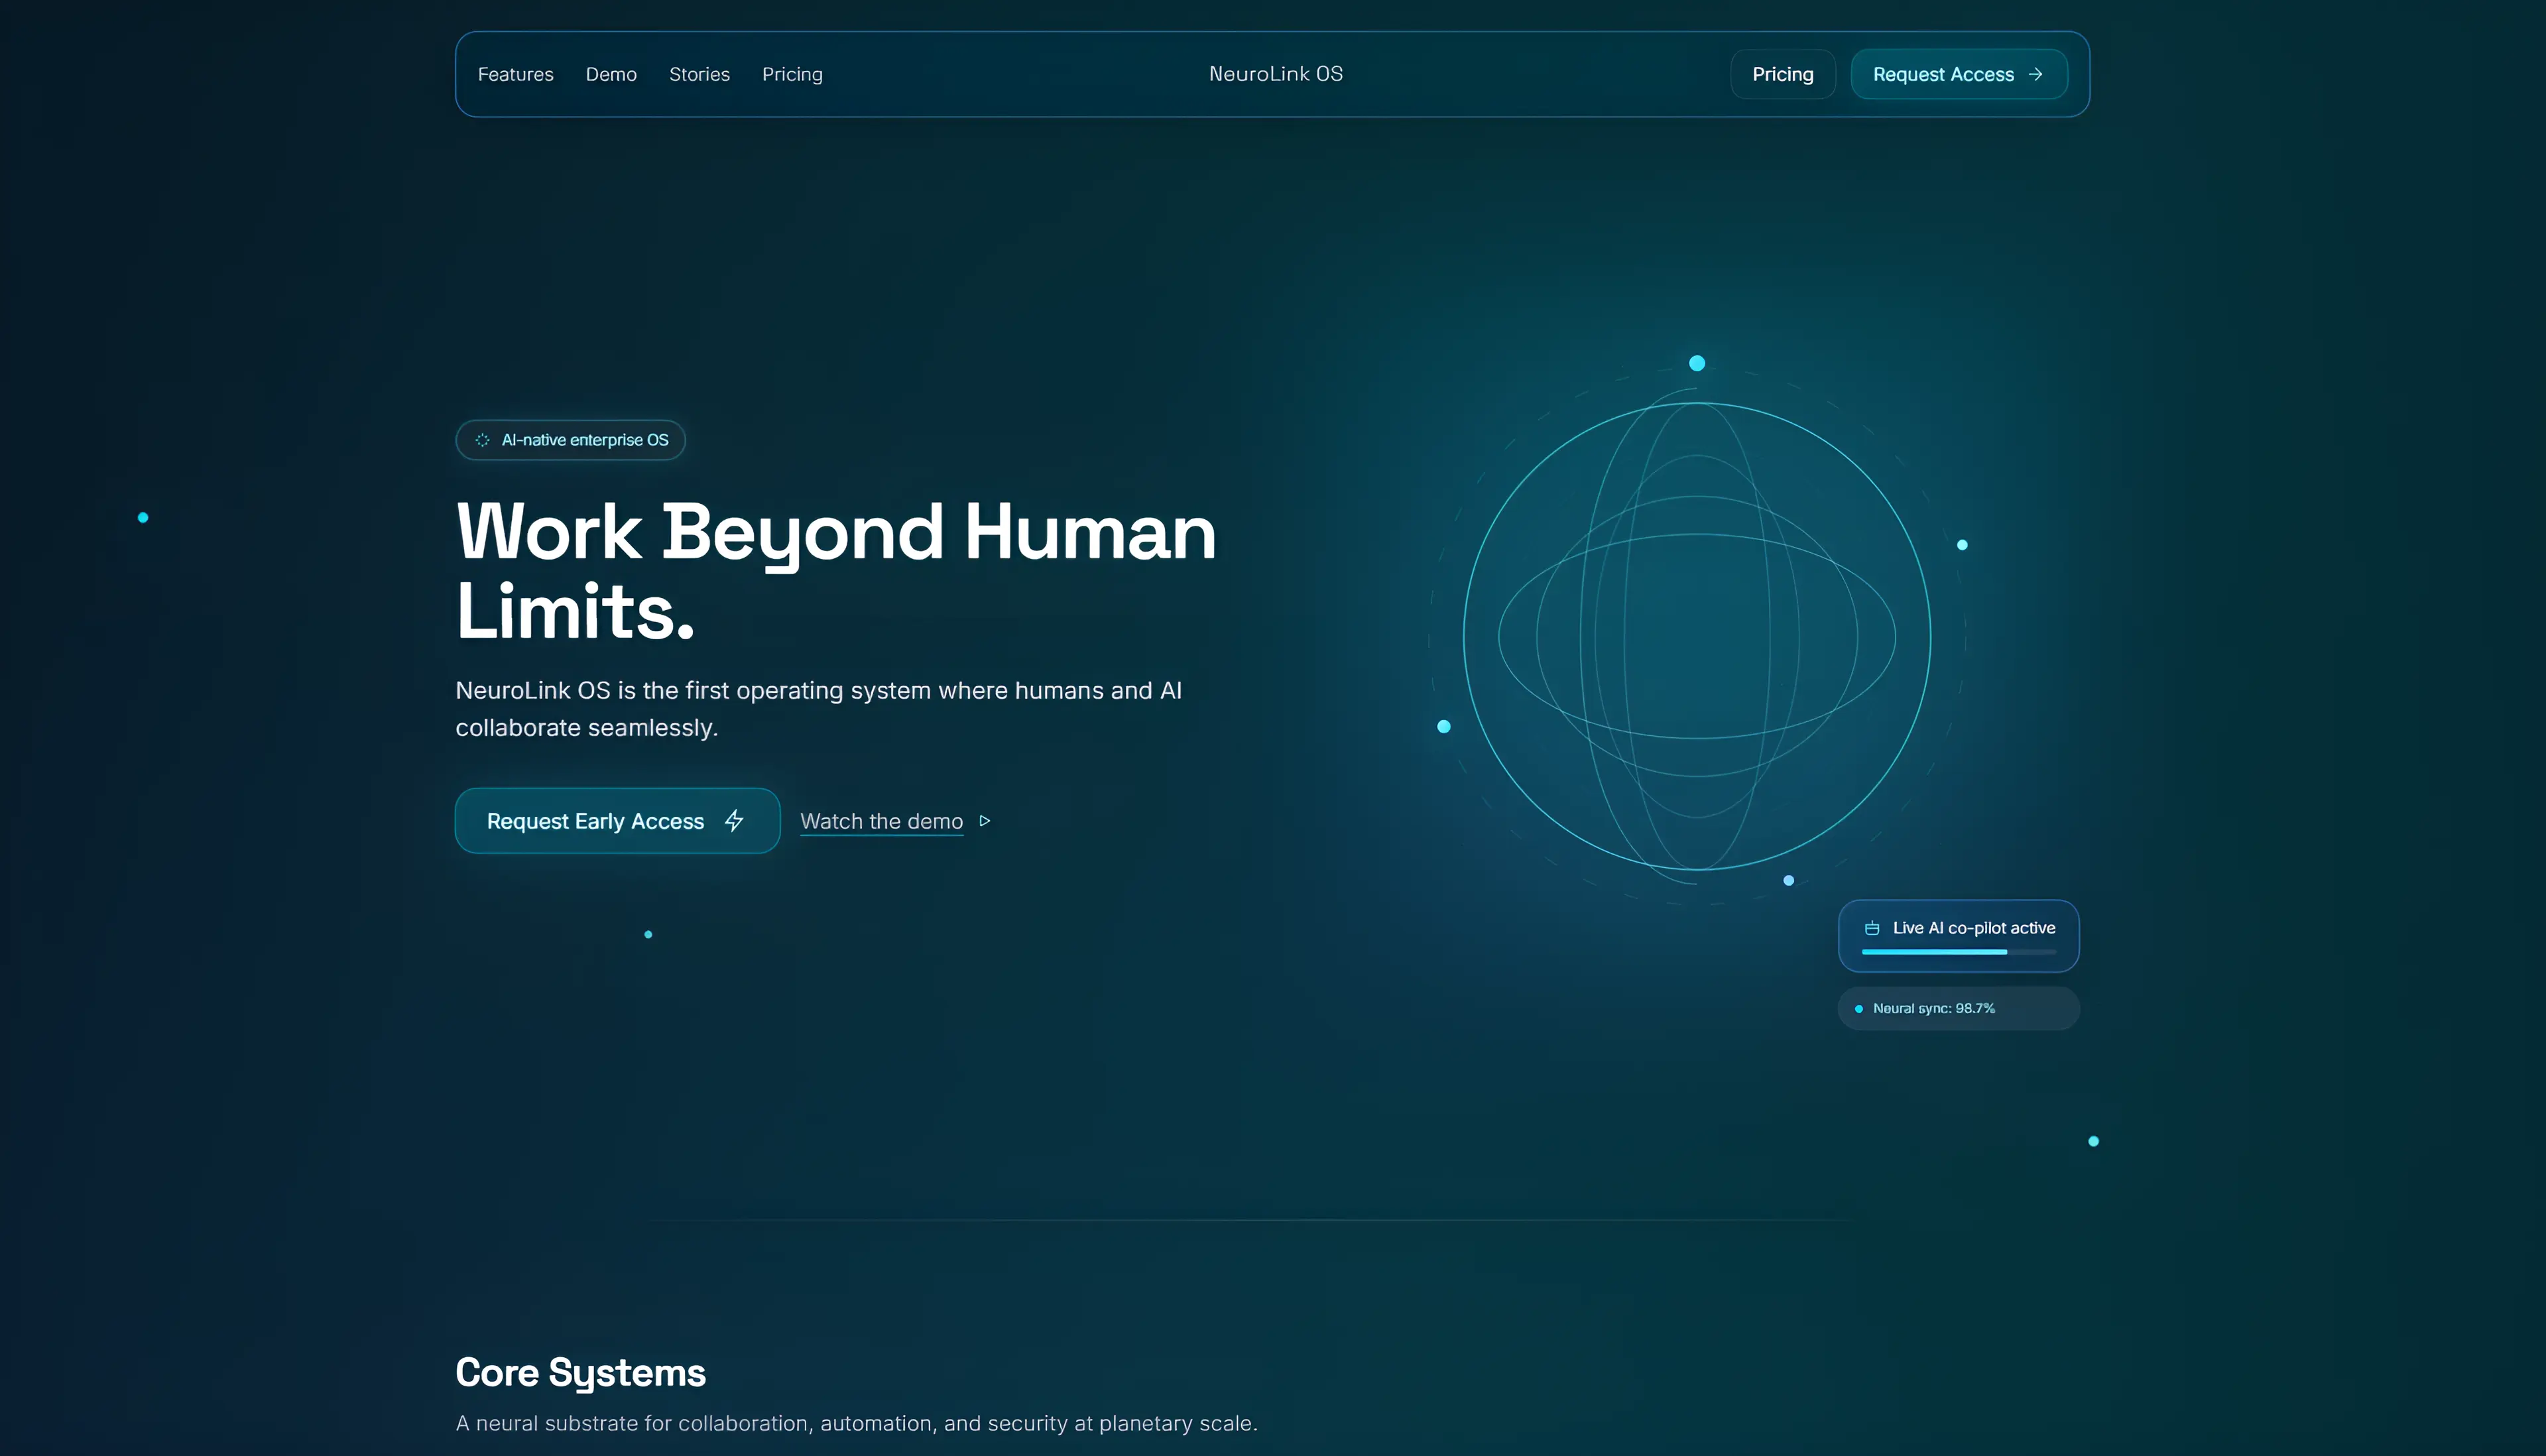Screen dimensions: 2546x1456
Task: Open the Features nav link
Action: 515,74
